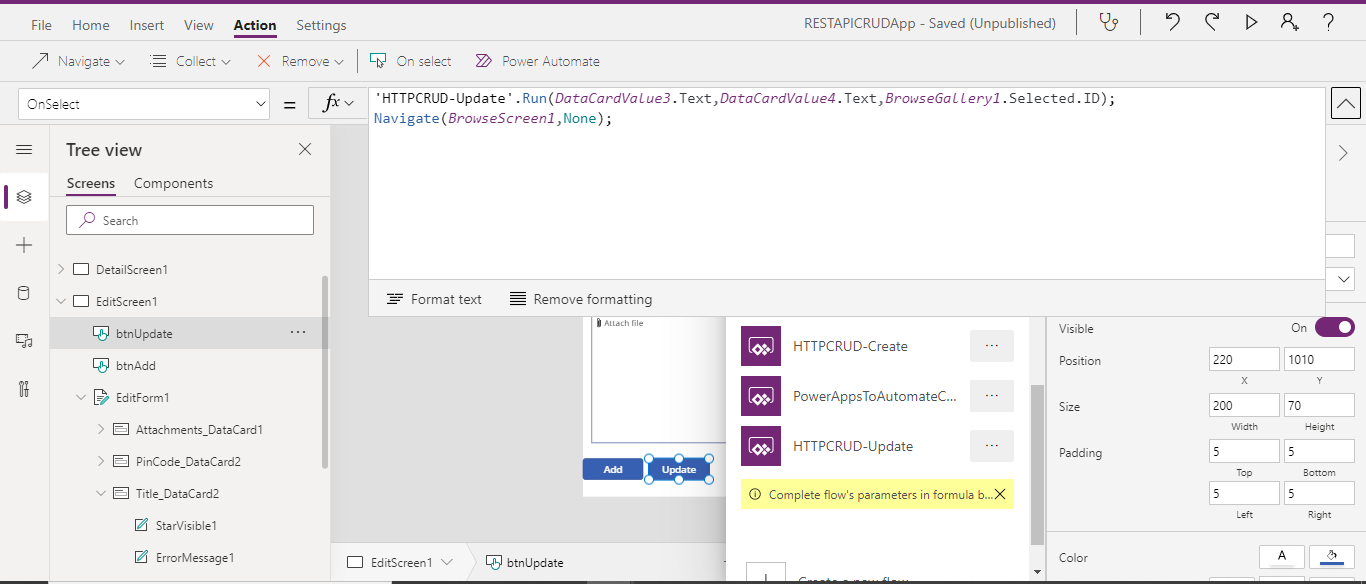Undo the last change

1171,22
